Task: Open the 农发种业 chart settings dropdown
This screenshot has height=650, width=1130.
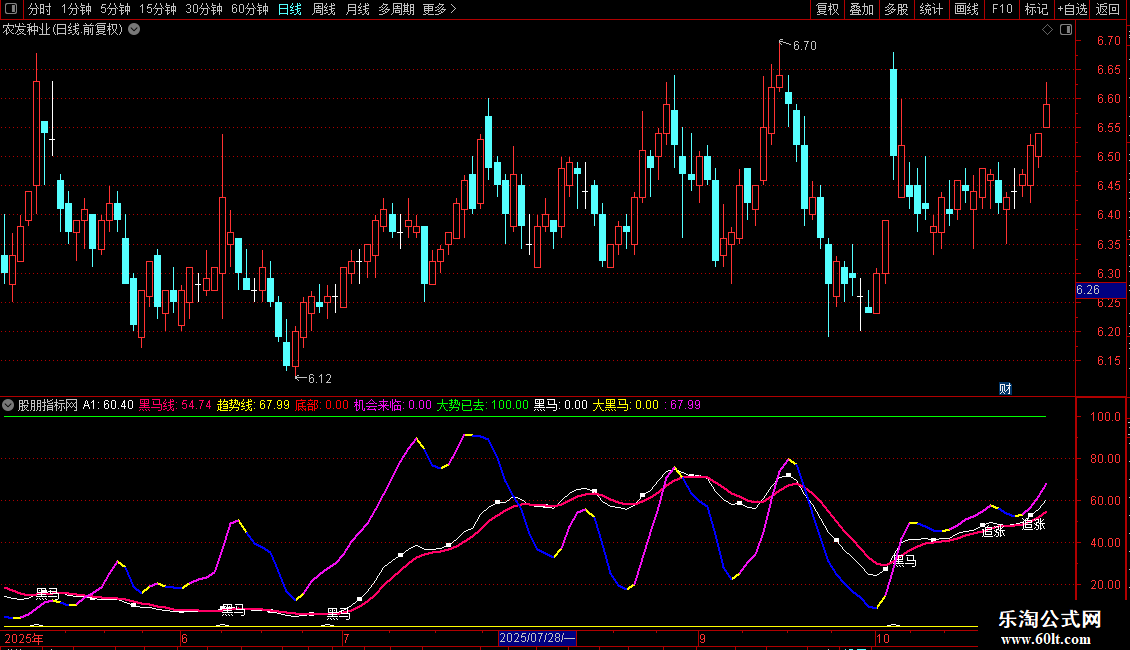Action: [134, 30]
